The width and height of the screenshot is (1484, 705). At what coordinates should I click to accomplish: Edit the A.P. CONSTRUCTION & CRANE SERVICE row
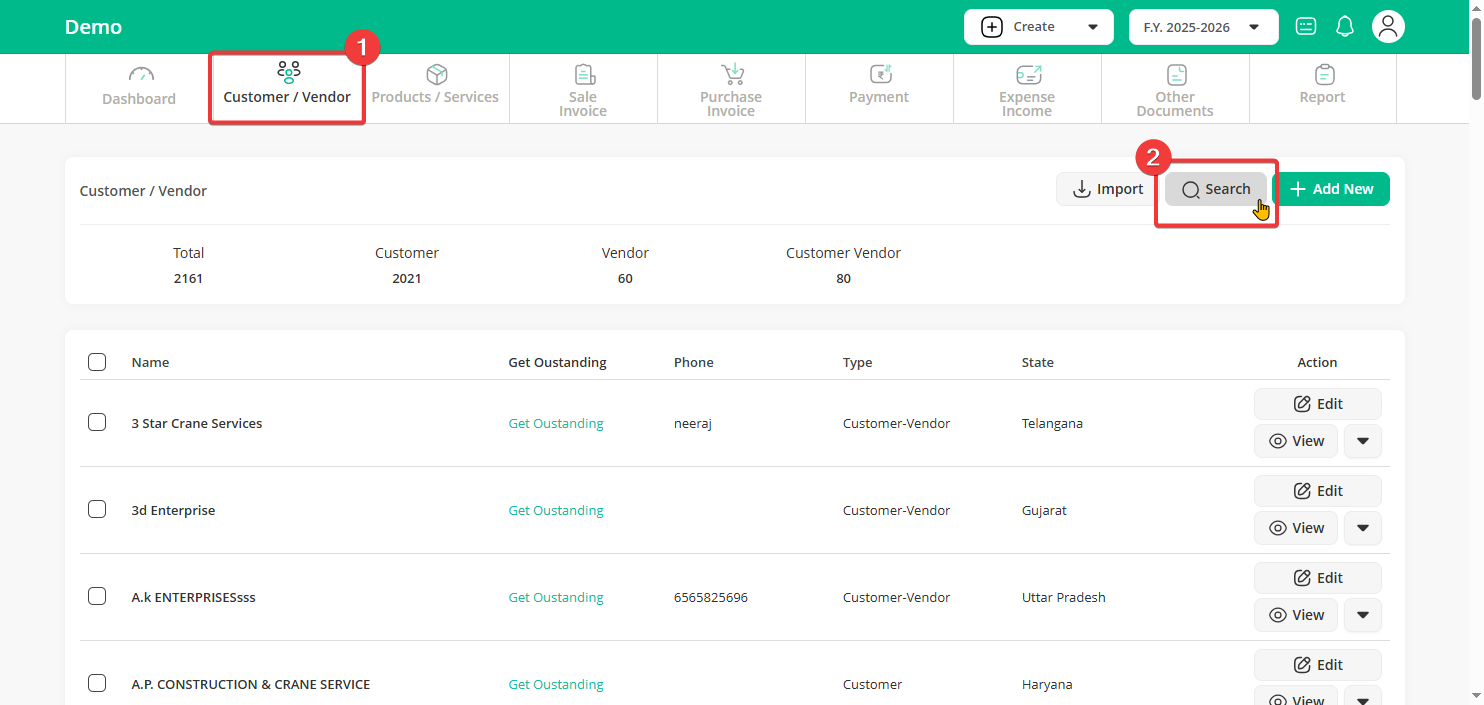(x=1318, y=665)
